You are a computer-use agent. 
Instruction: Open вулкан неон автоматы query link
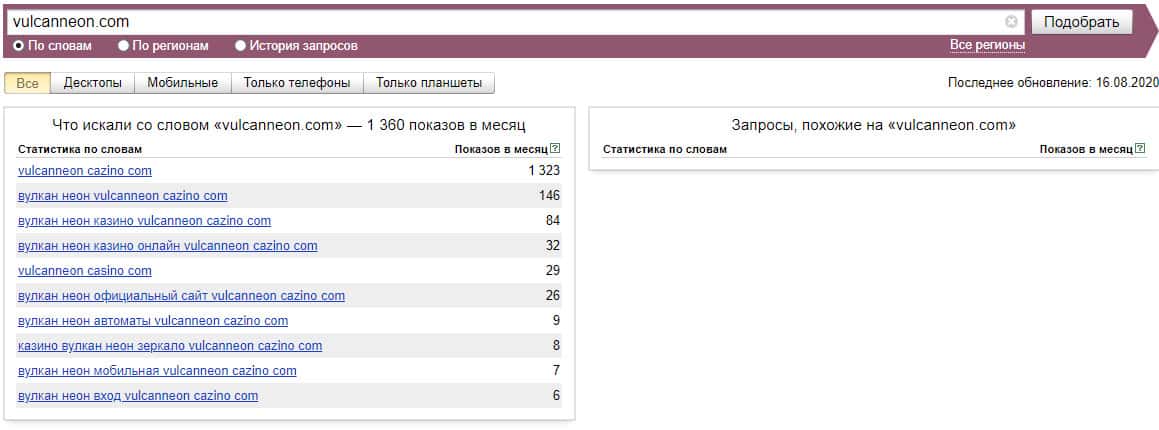click(x=153, y=321)
